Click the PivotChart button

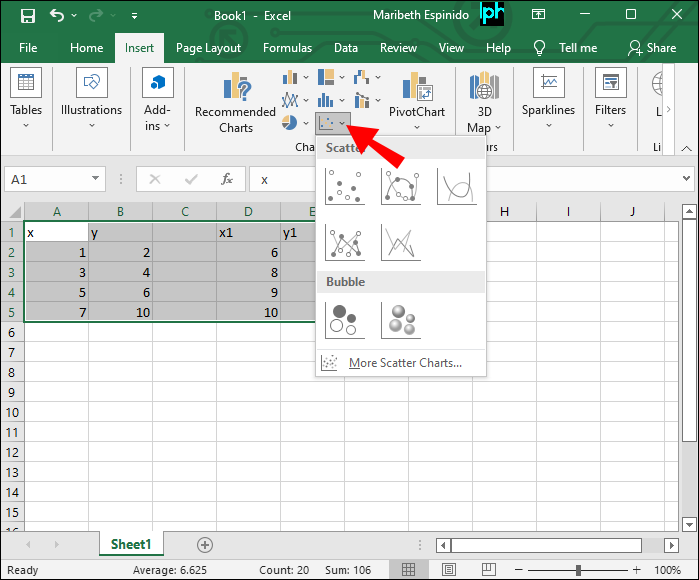pos(417,101)
